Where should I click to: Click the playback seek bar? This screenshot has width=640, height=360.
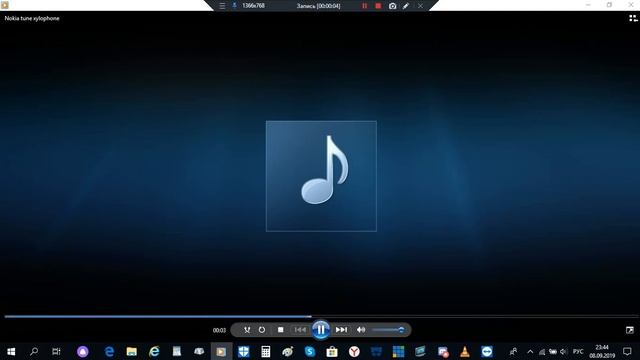[322, 316]
